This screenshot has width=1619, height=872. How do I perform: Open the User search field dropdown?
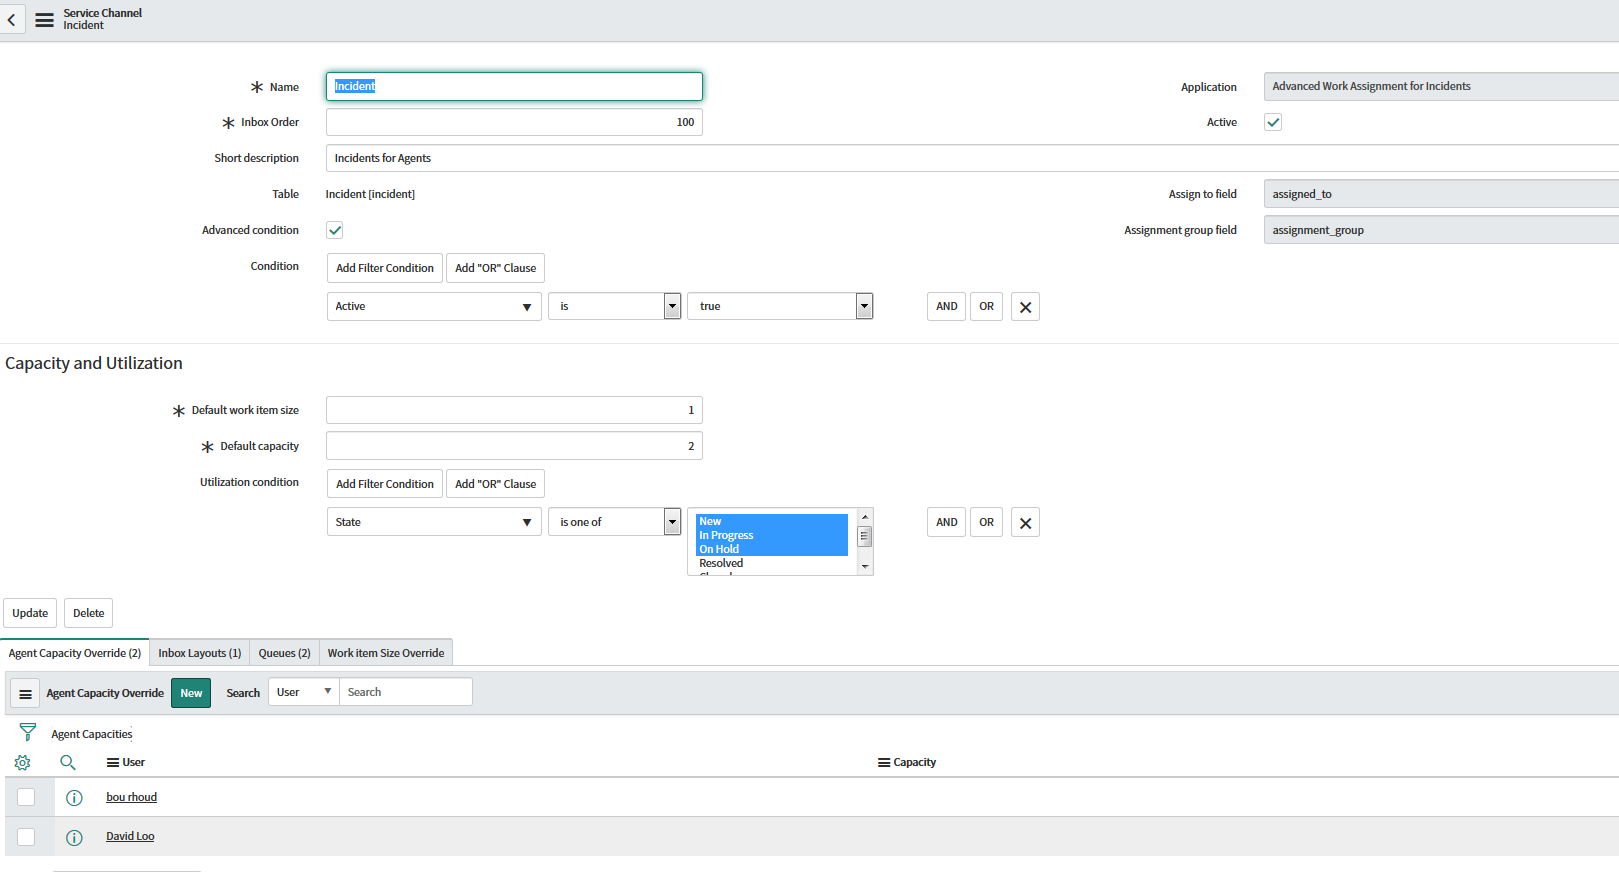[x=304, y=692]
